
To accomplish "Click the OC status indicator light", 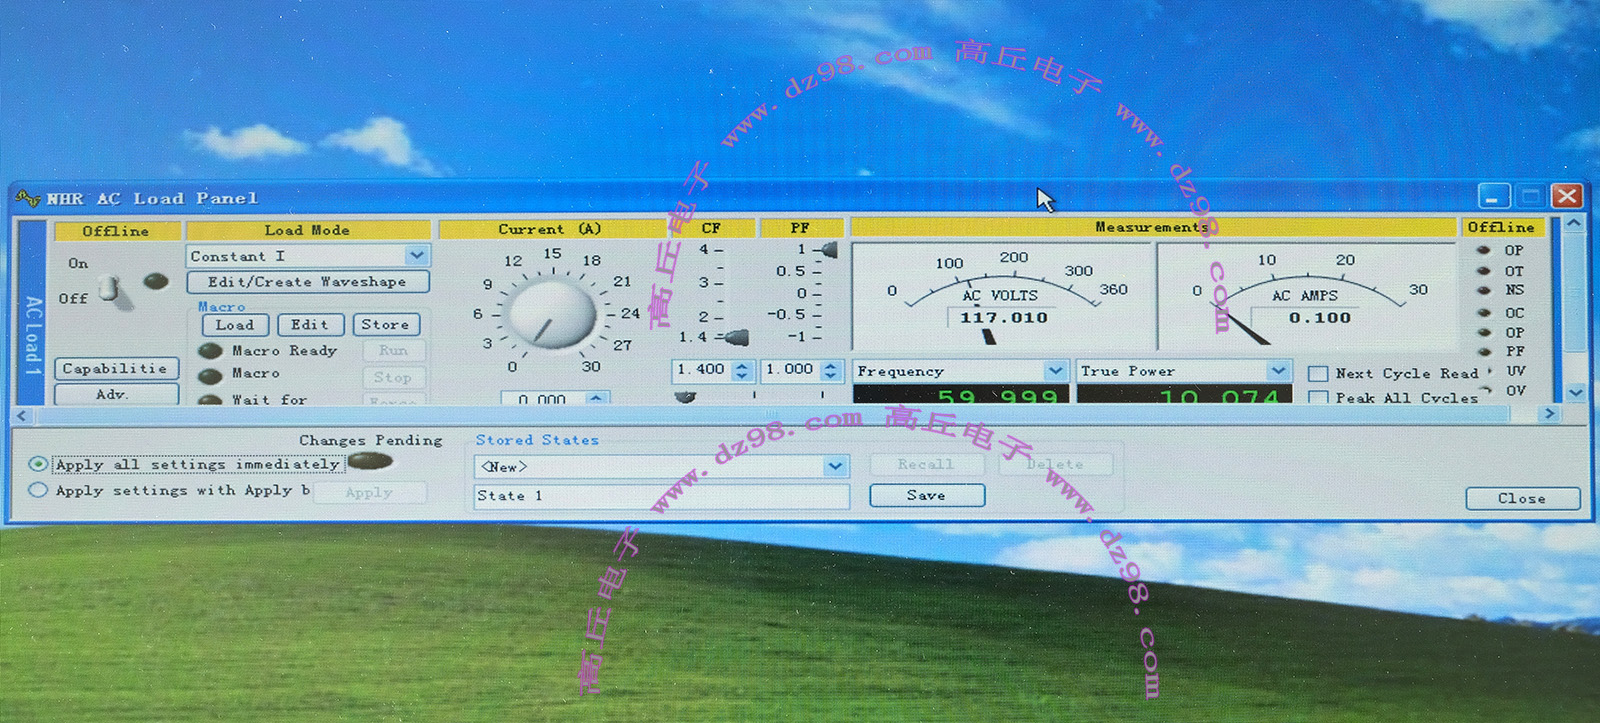I will [1484, 313].
